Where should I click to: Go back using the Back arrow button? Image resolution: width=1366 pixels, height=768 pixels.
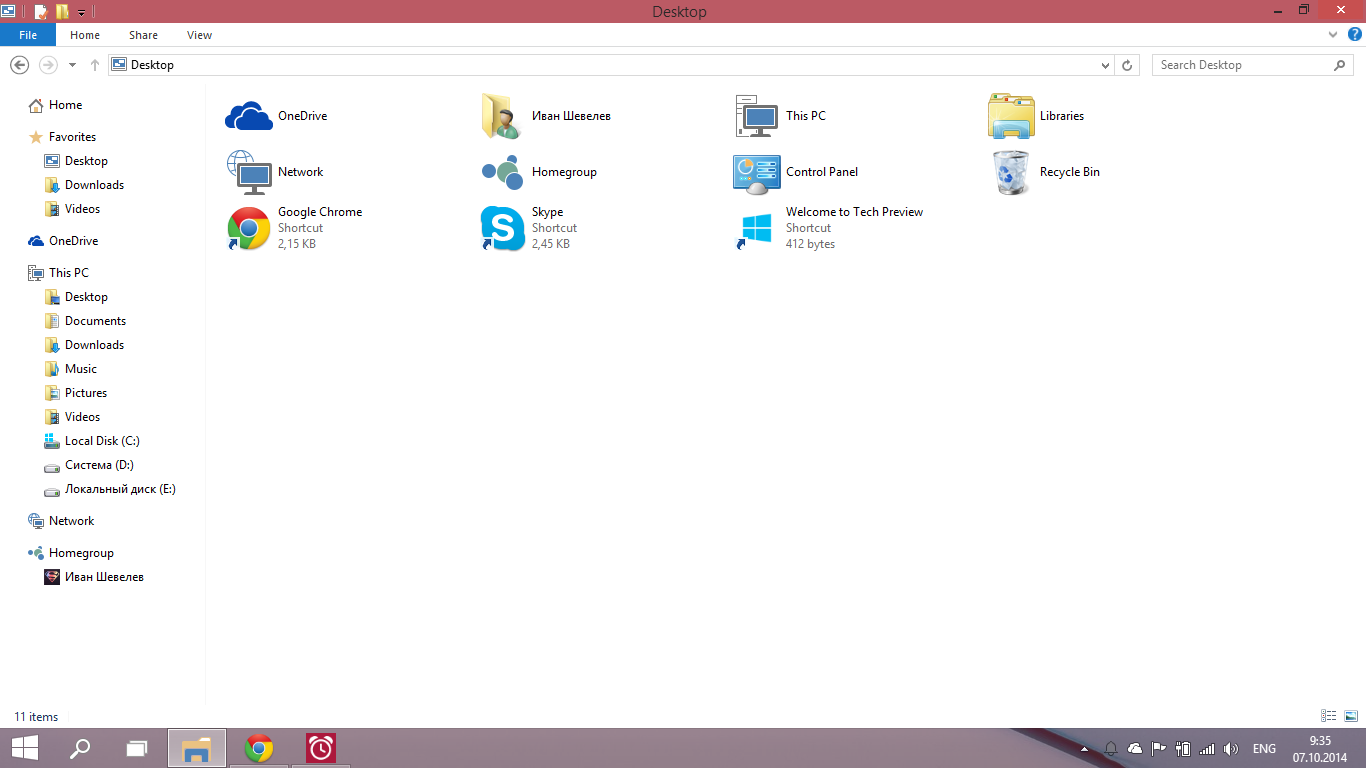point(19,65)
